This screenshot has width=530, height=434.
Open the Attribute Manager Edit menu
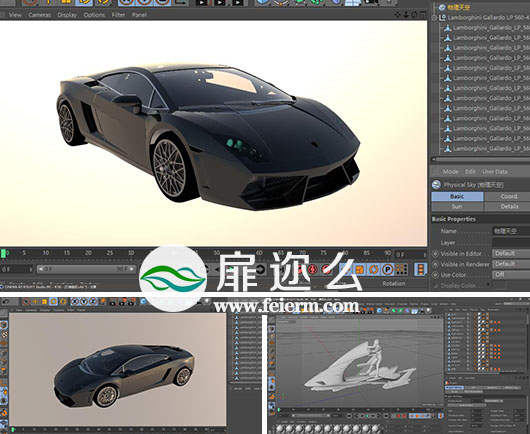click(470, 172)
